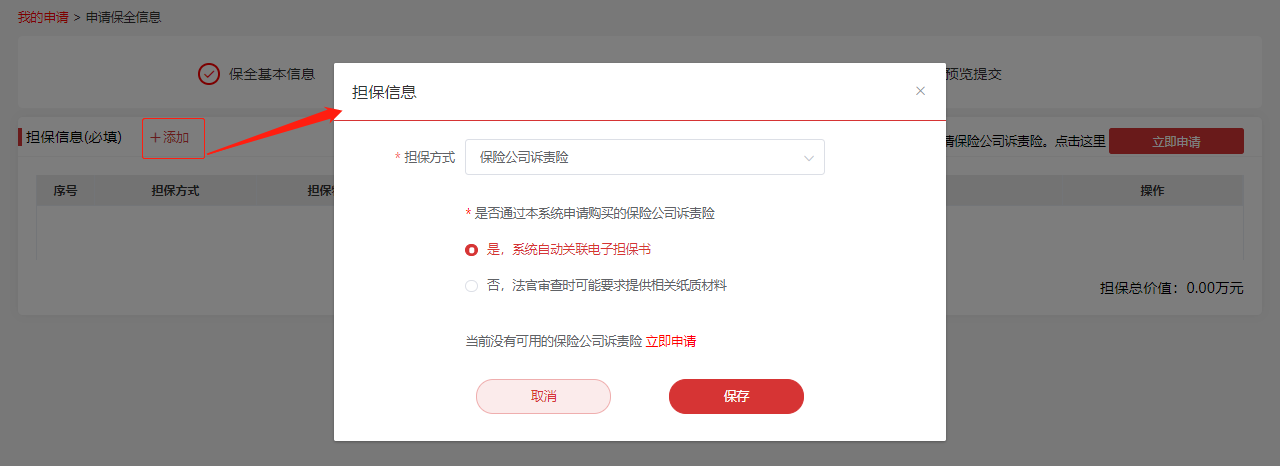Click the 取消 button
The height and width of the screenshot is (466, 1280).
pos(543,396)
